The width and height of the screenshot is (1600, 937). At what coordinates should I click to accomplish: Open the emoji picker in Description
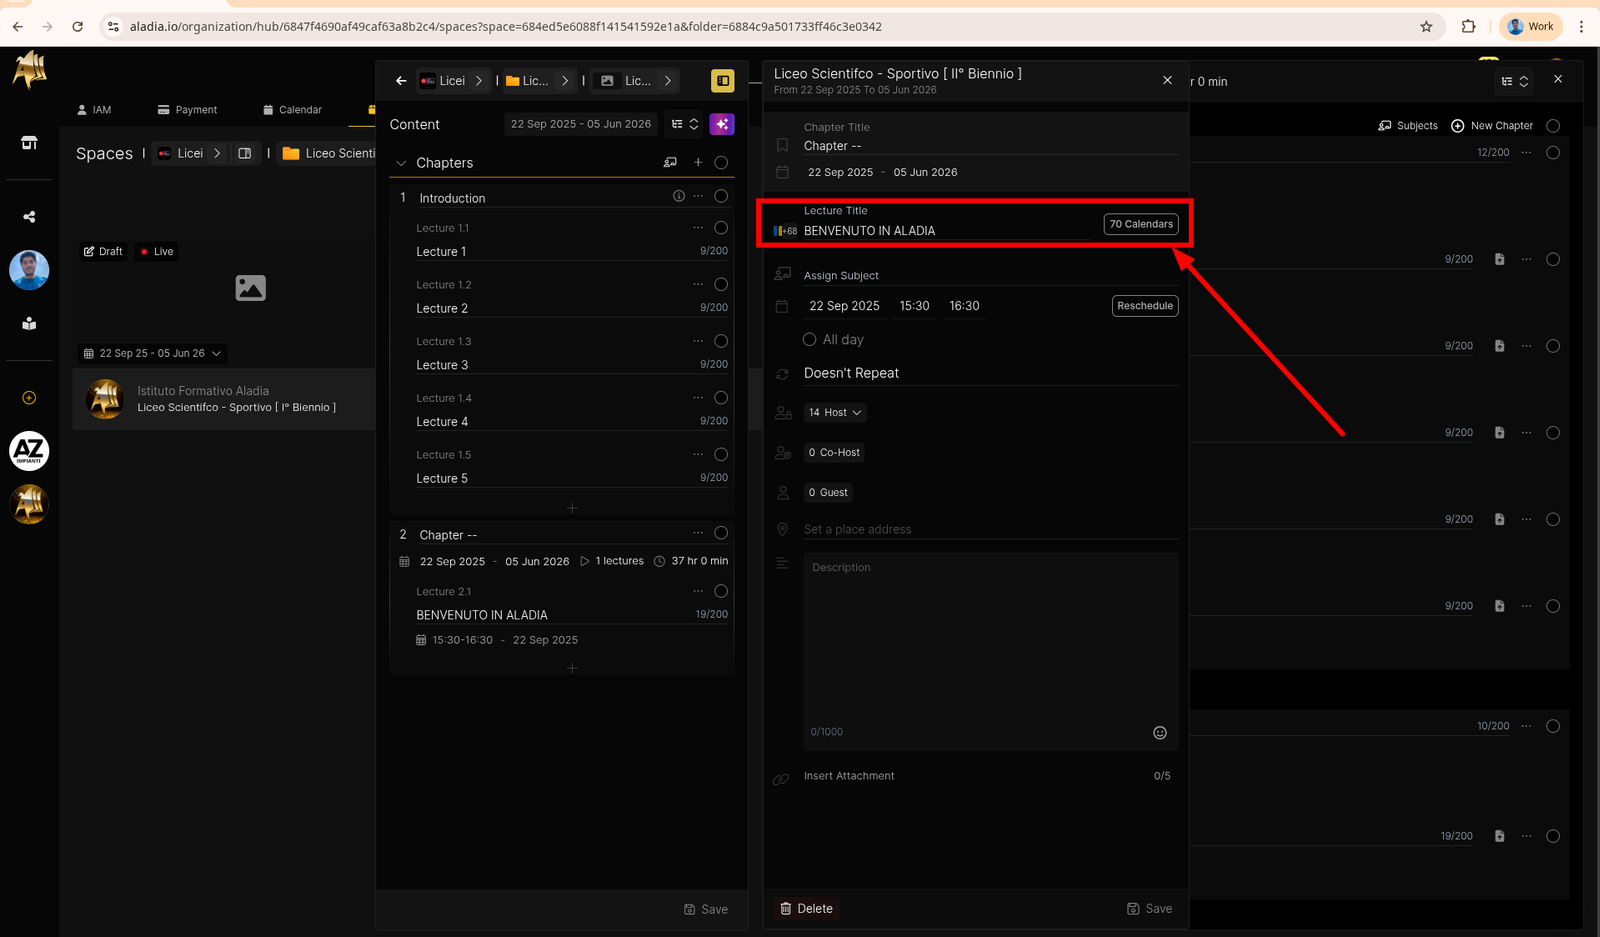pyautogui.click(x=1160, y=733)
